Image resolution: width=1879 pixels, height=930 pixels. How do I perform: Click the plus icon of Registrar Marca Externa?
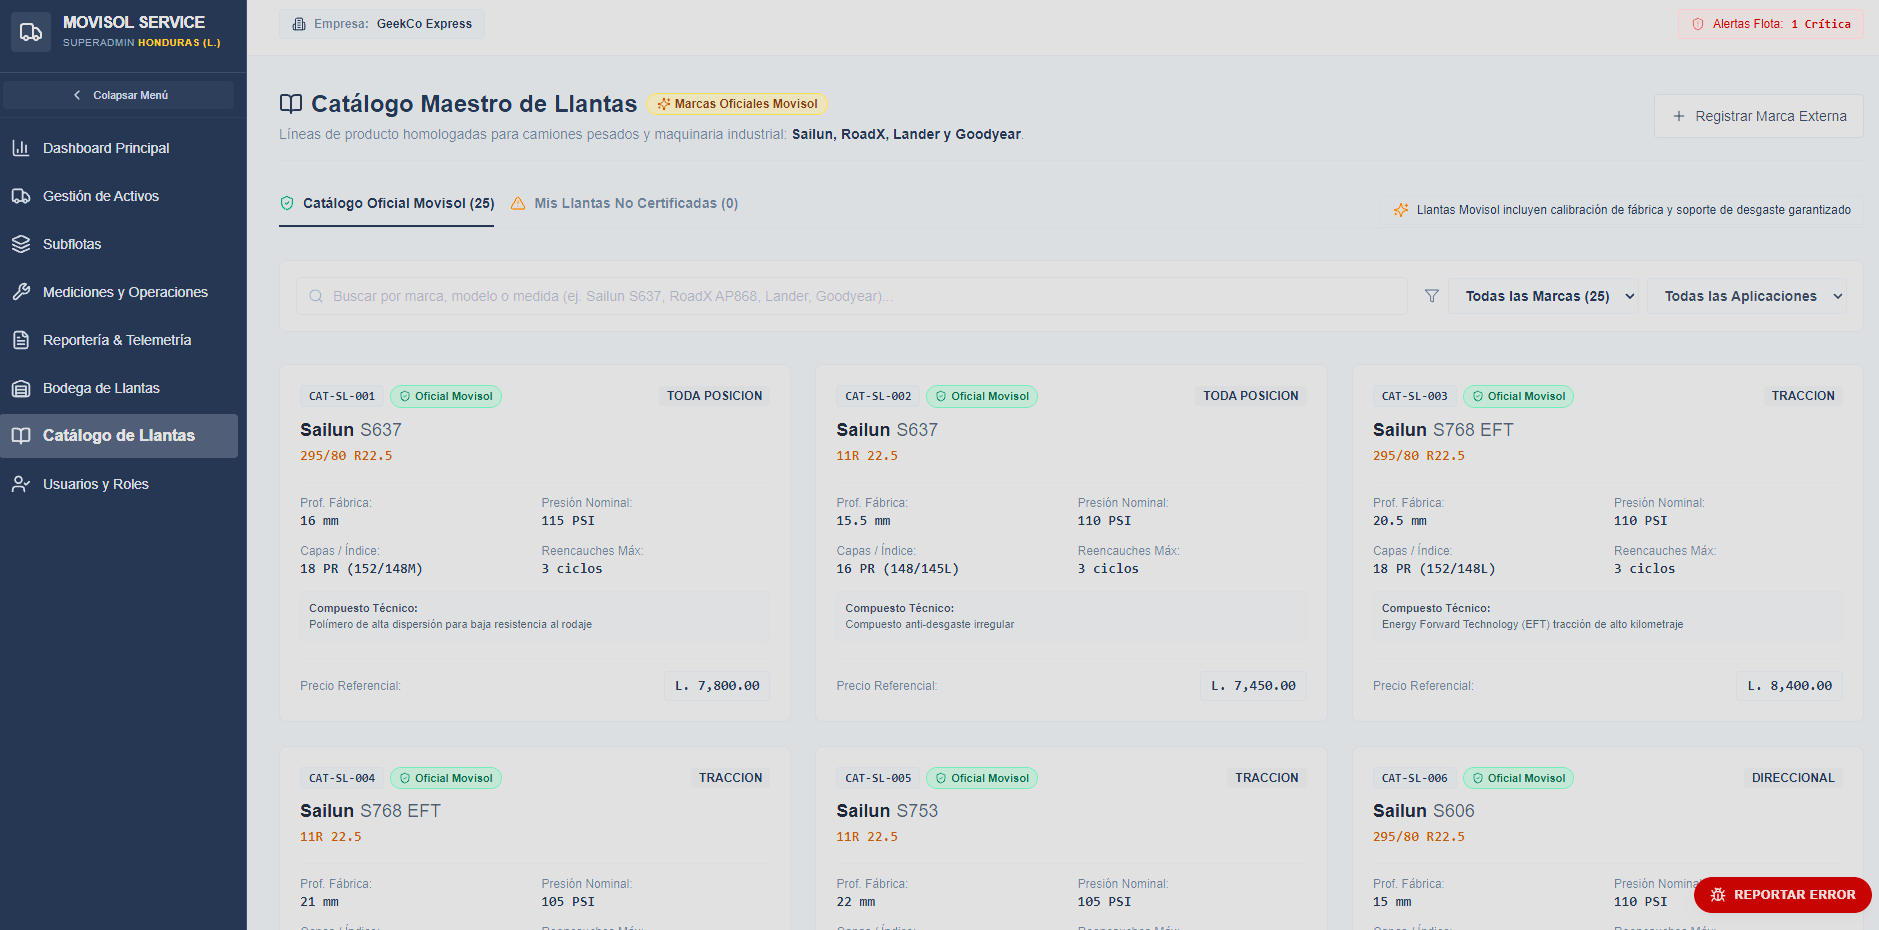1679,116
